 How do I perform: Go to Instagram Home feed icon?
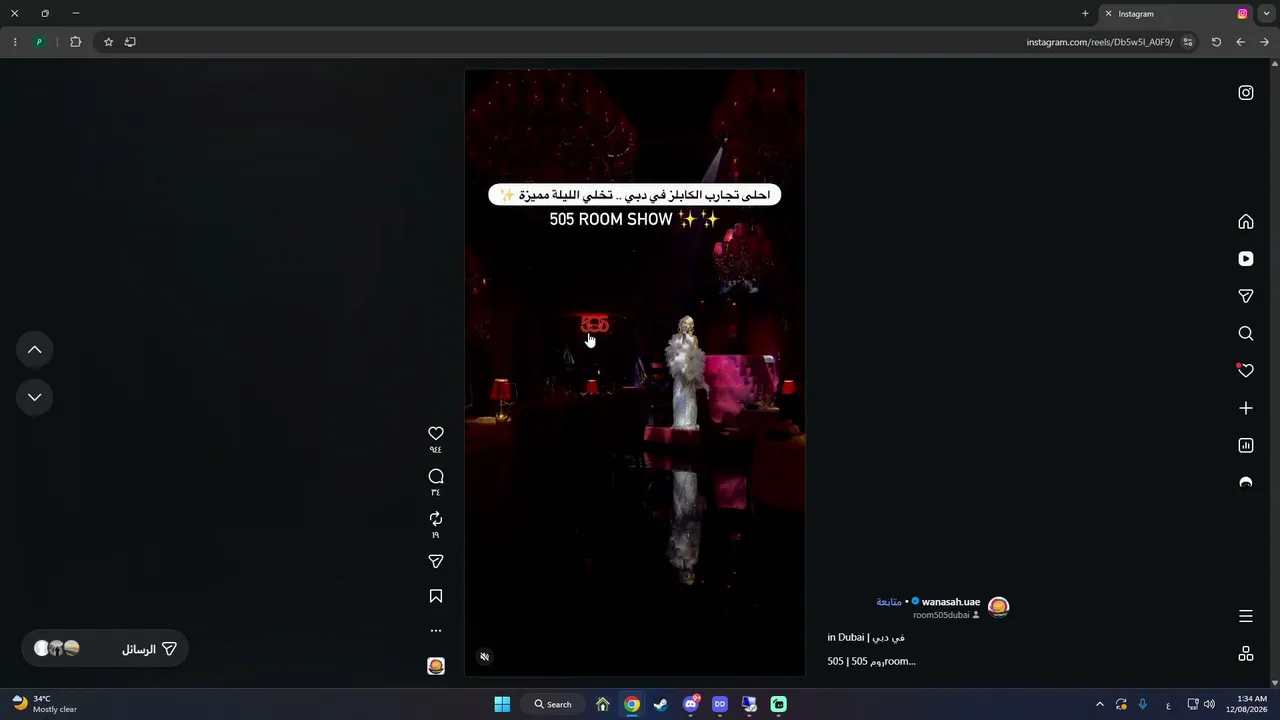click(1246, 222)
